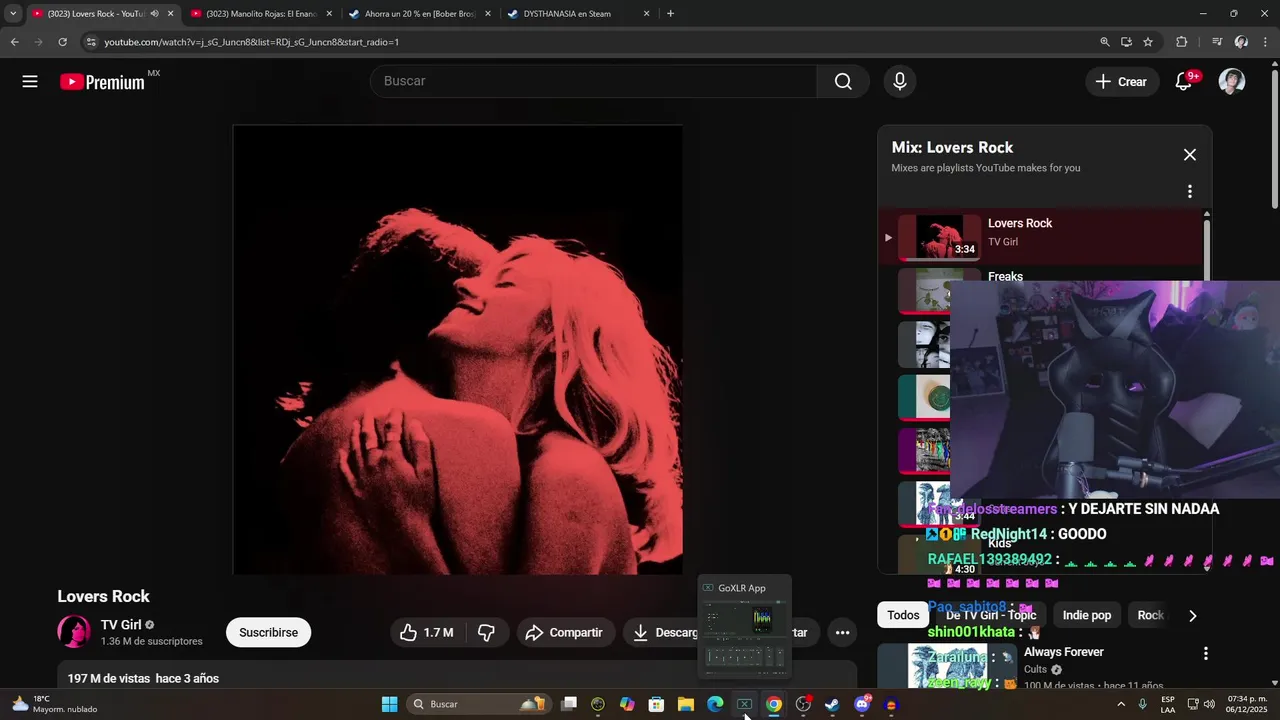Click the zoom magnifier in address bar

[1105, 42]
